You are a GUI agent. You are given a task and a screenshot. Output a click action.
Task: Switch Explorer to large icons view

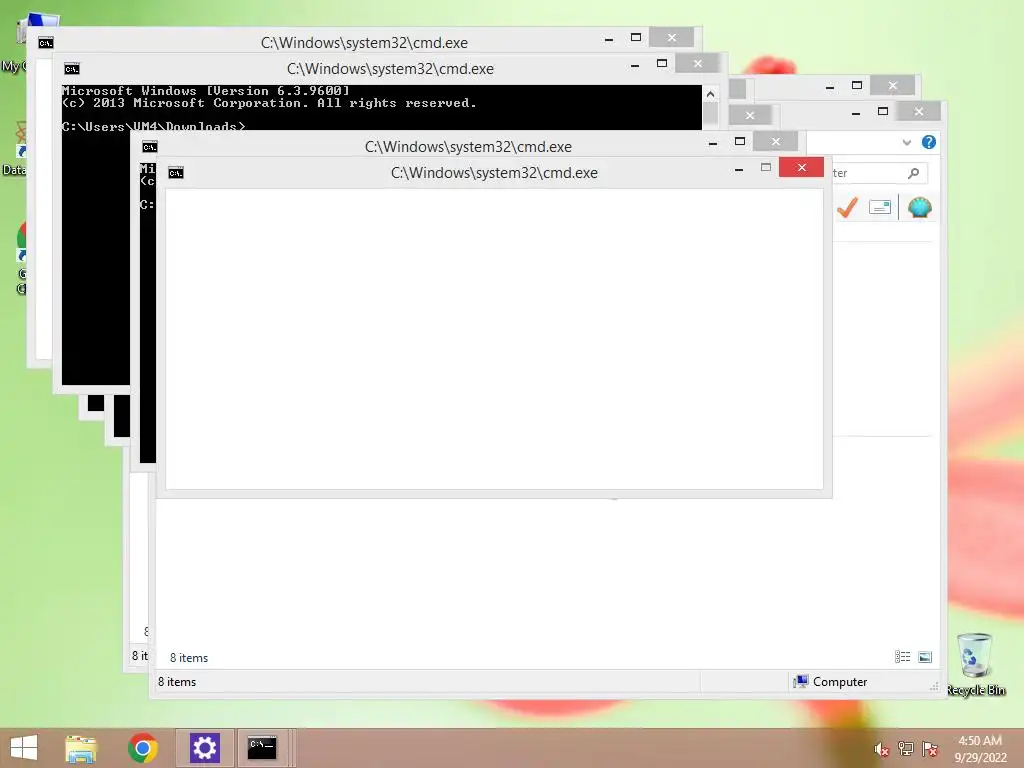coord(925,657)
